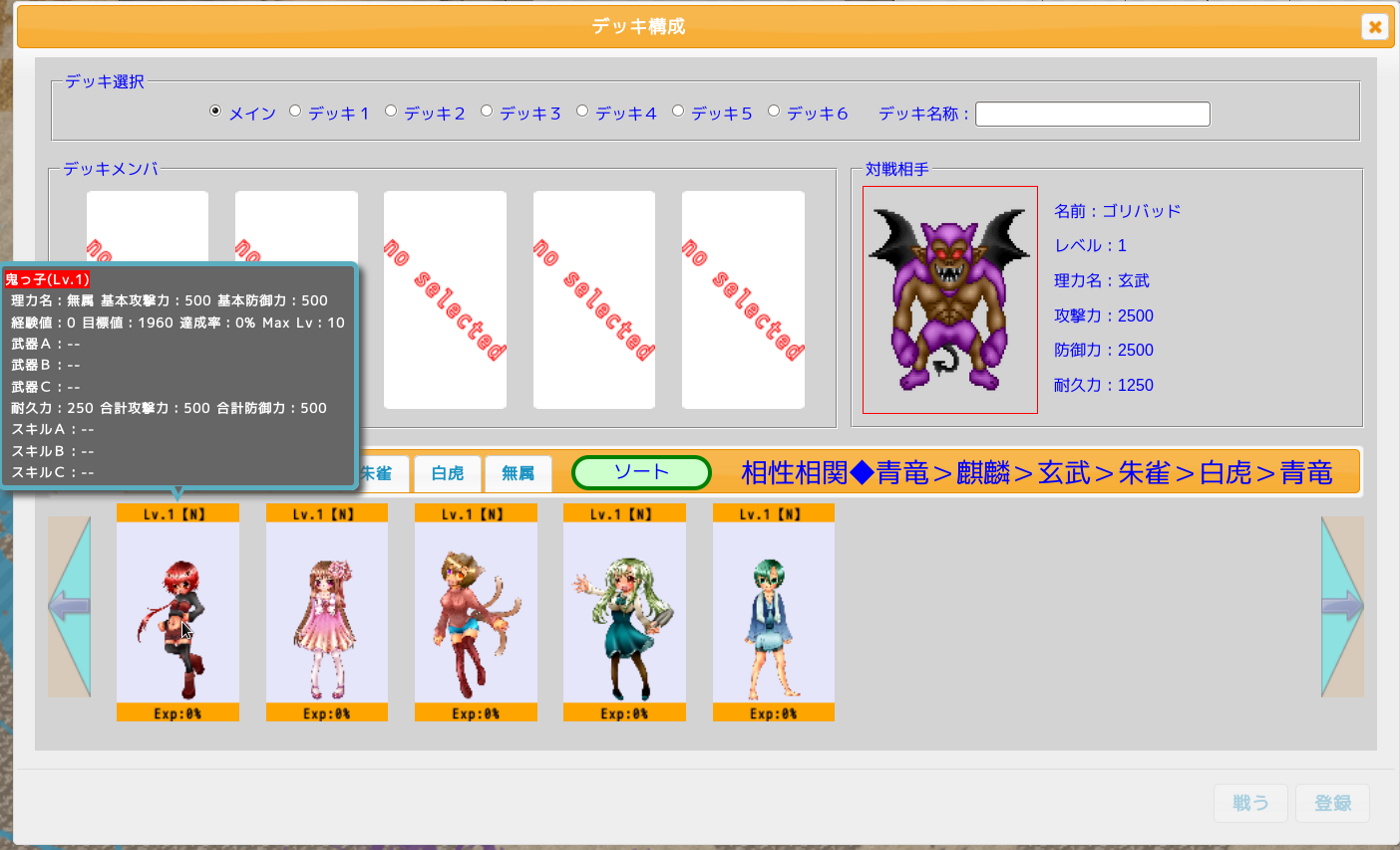Click the 登録 button
Image resolution: width=1400 pixels, height=850 pixels.
pos(1333,803)
